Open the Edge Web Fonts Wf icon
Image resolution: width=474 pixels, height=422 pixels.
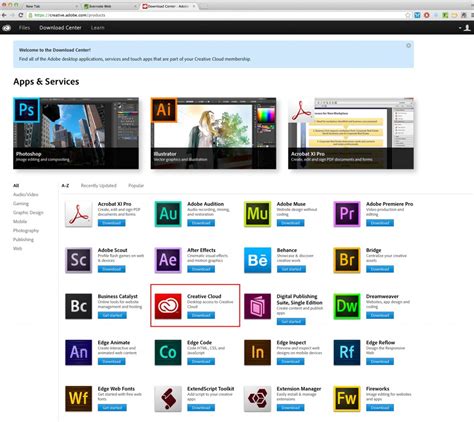[79, 399]
